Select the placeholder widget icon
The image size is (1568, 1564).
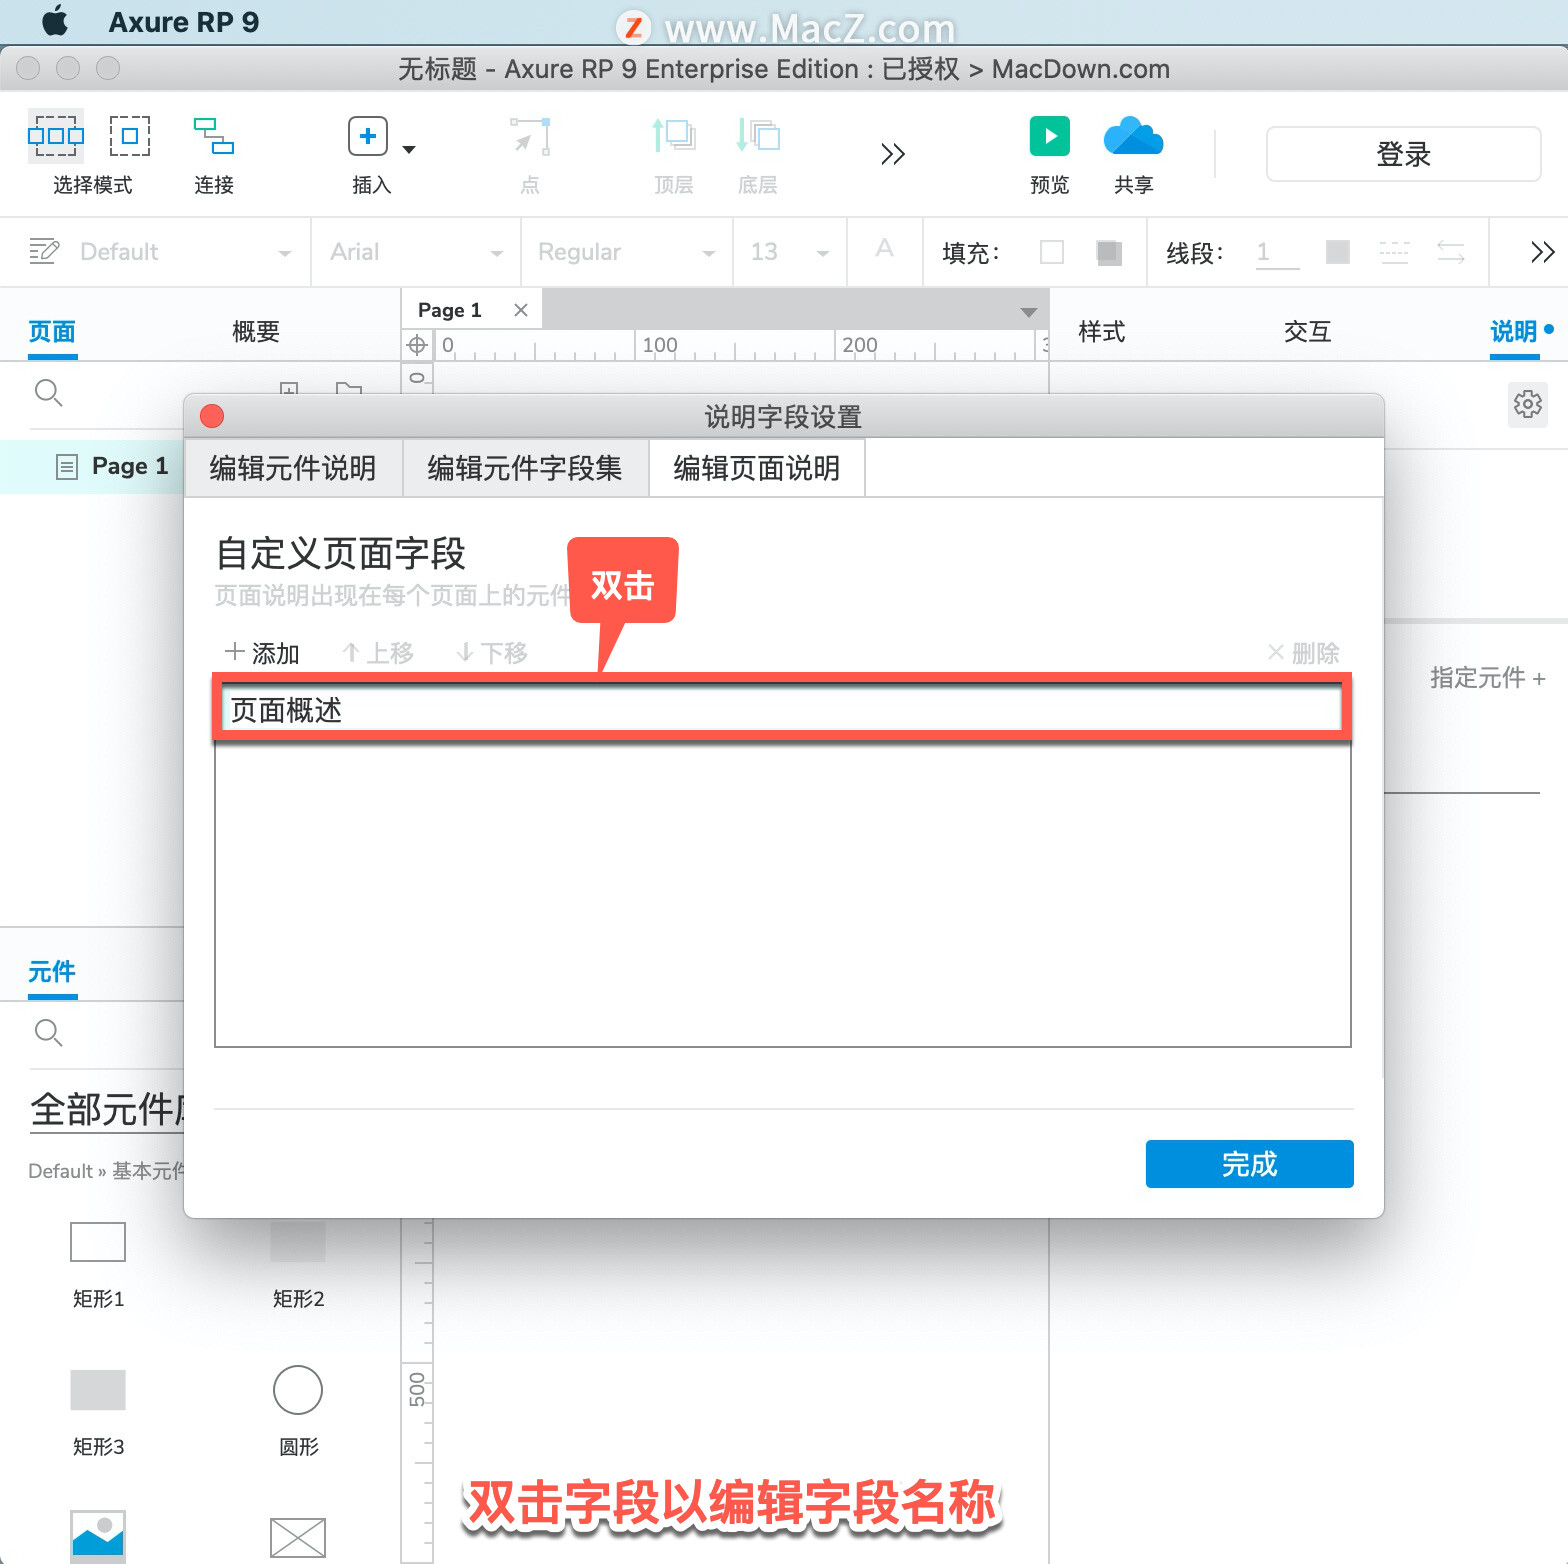click(x=298, y=1538)
